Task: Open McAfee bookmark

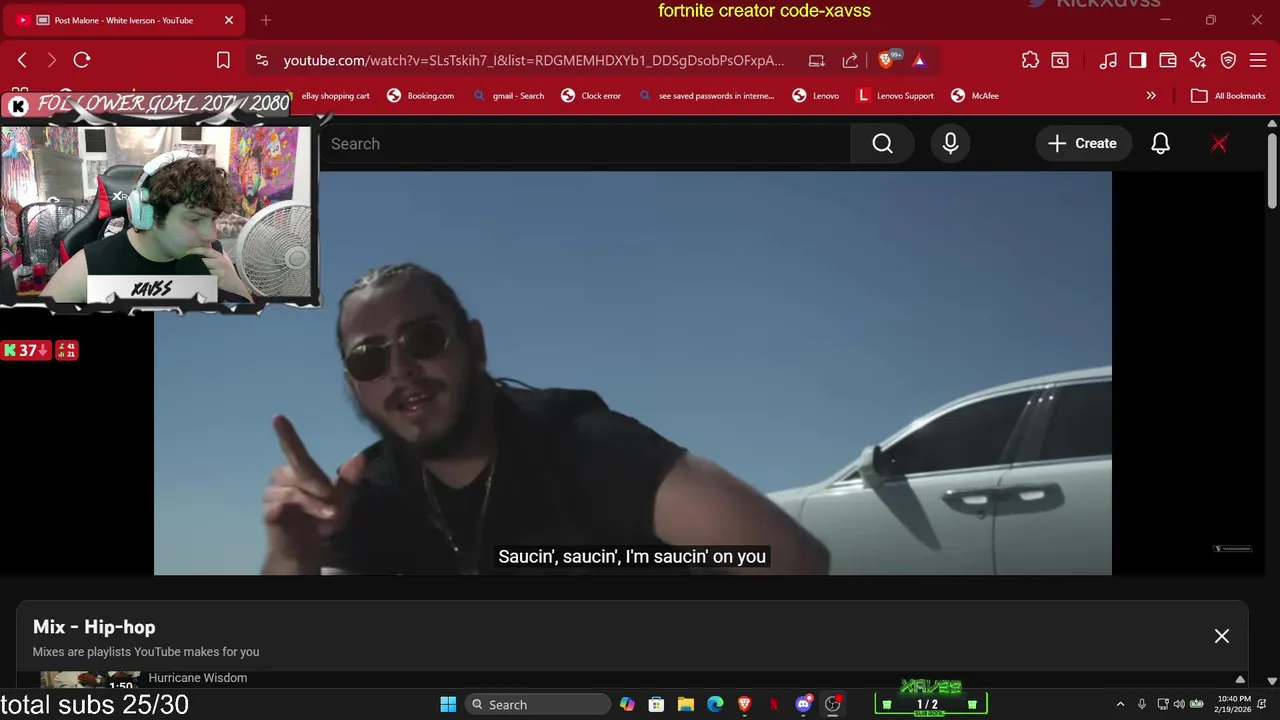Action: click(x=975, y=96)
